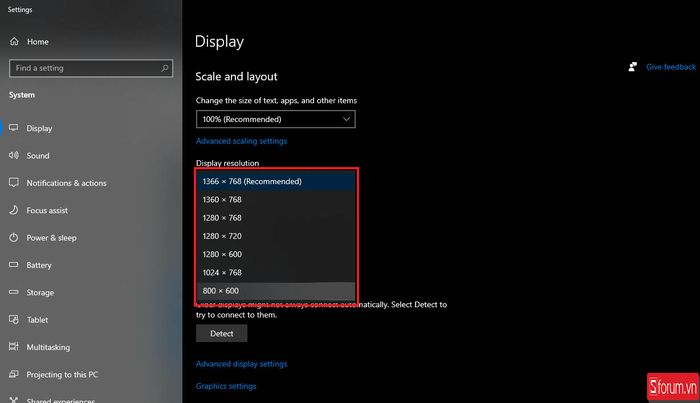Click the Sound speaker icon
This screenshot has height=403, width=700.
coord(14,155)
